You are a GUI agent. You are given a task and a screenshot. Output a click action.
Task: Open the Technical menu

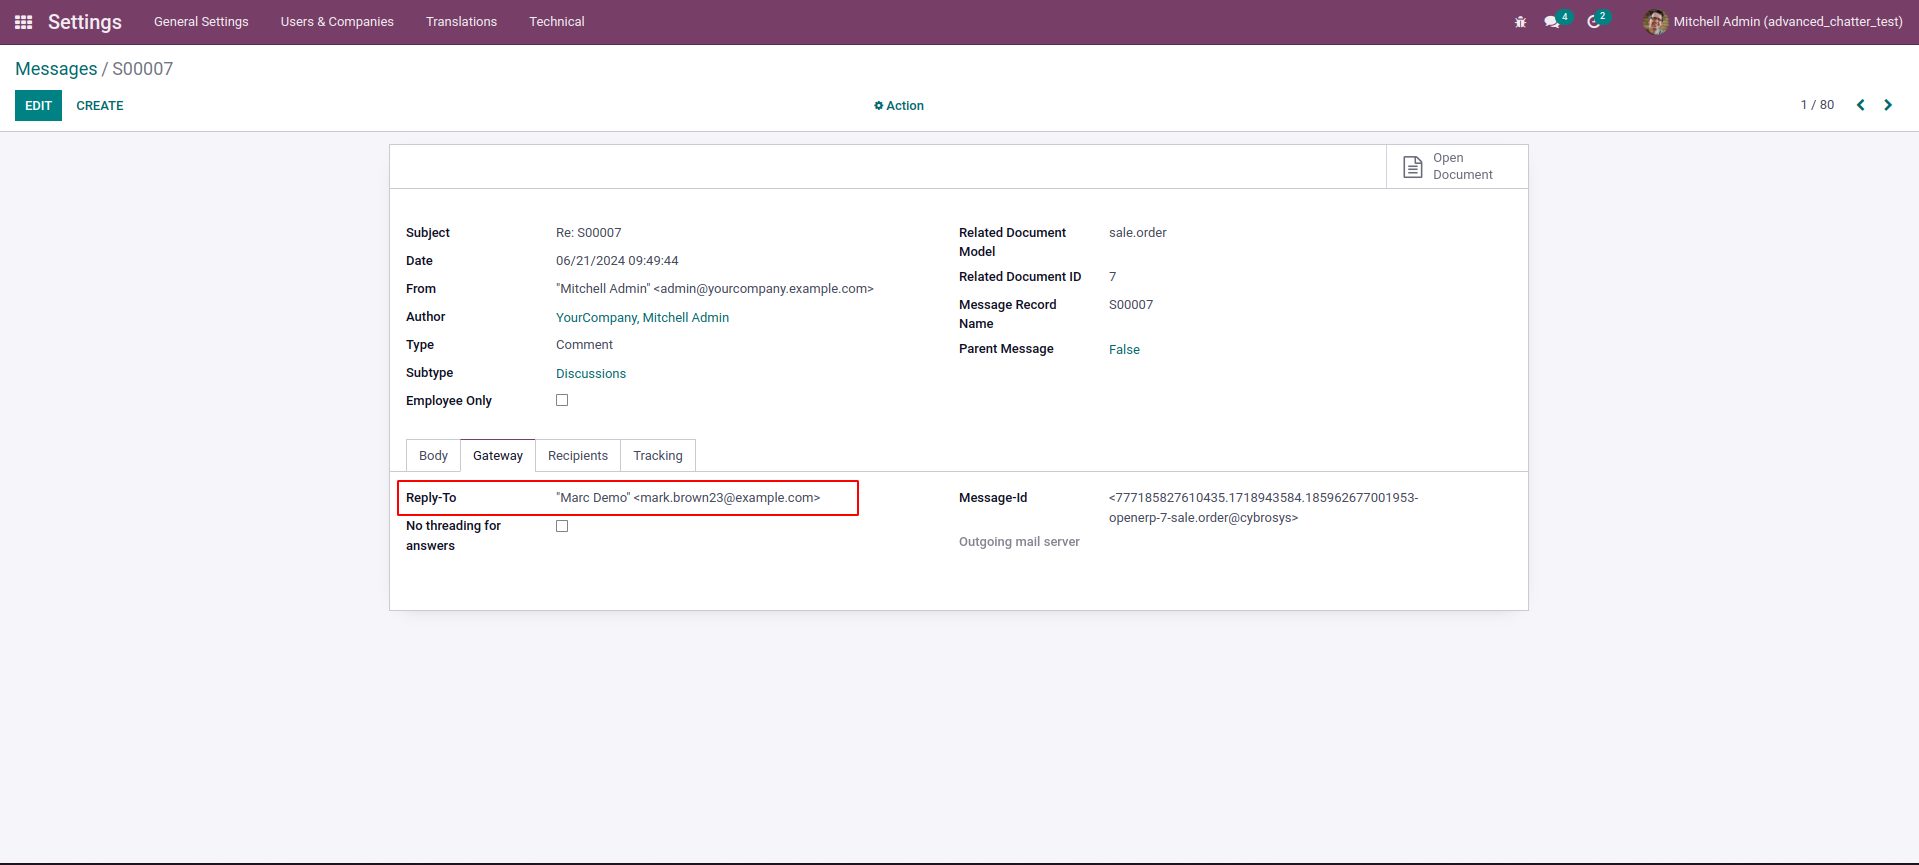[556, 22]
